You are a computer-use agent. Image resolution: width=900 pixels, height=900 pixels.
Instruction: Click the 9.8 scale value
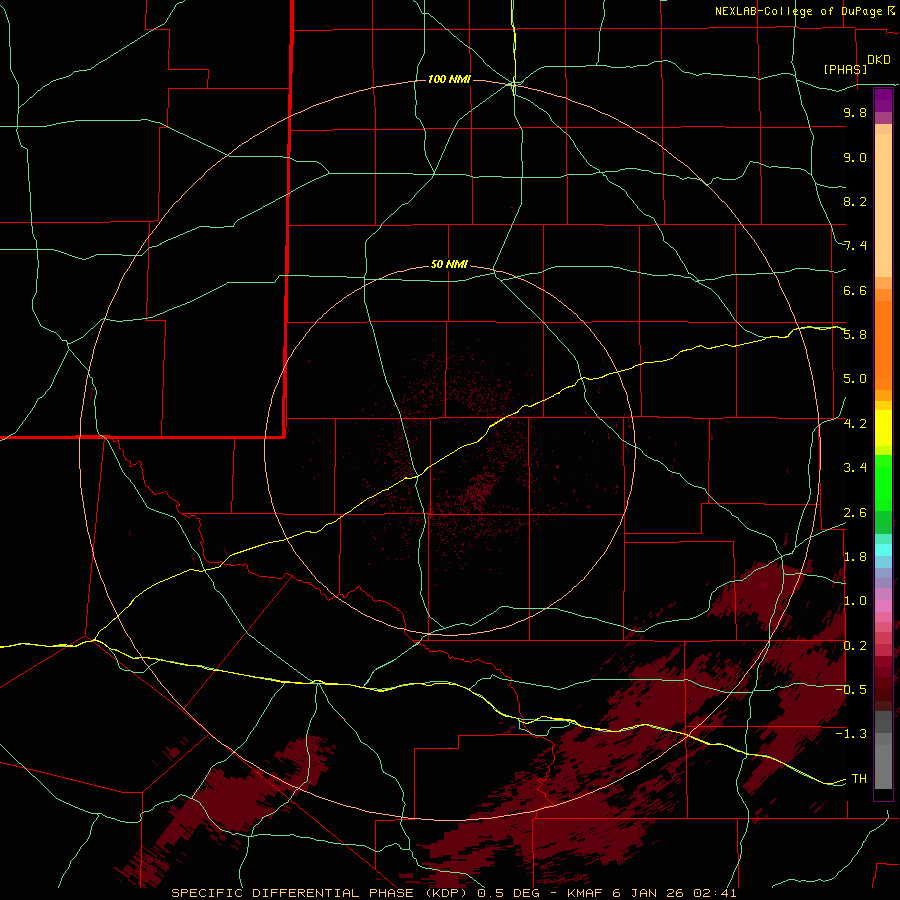click(855, 112)
